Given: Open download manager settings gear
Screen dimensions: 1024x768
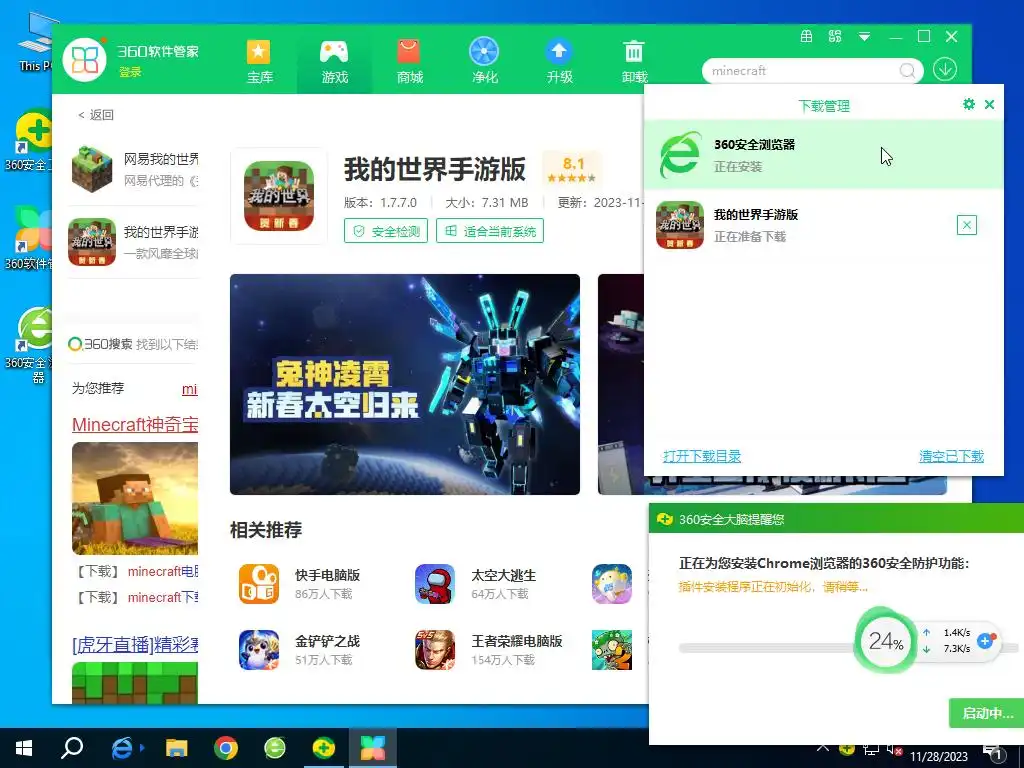Looking at the screenshot, I should (968, 104).
